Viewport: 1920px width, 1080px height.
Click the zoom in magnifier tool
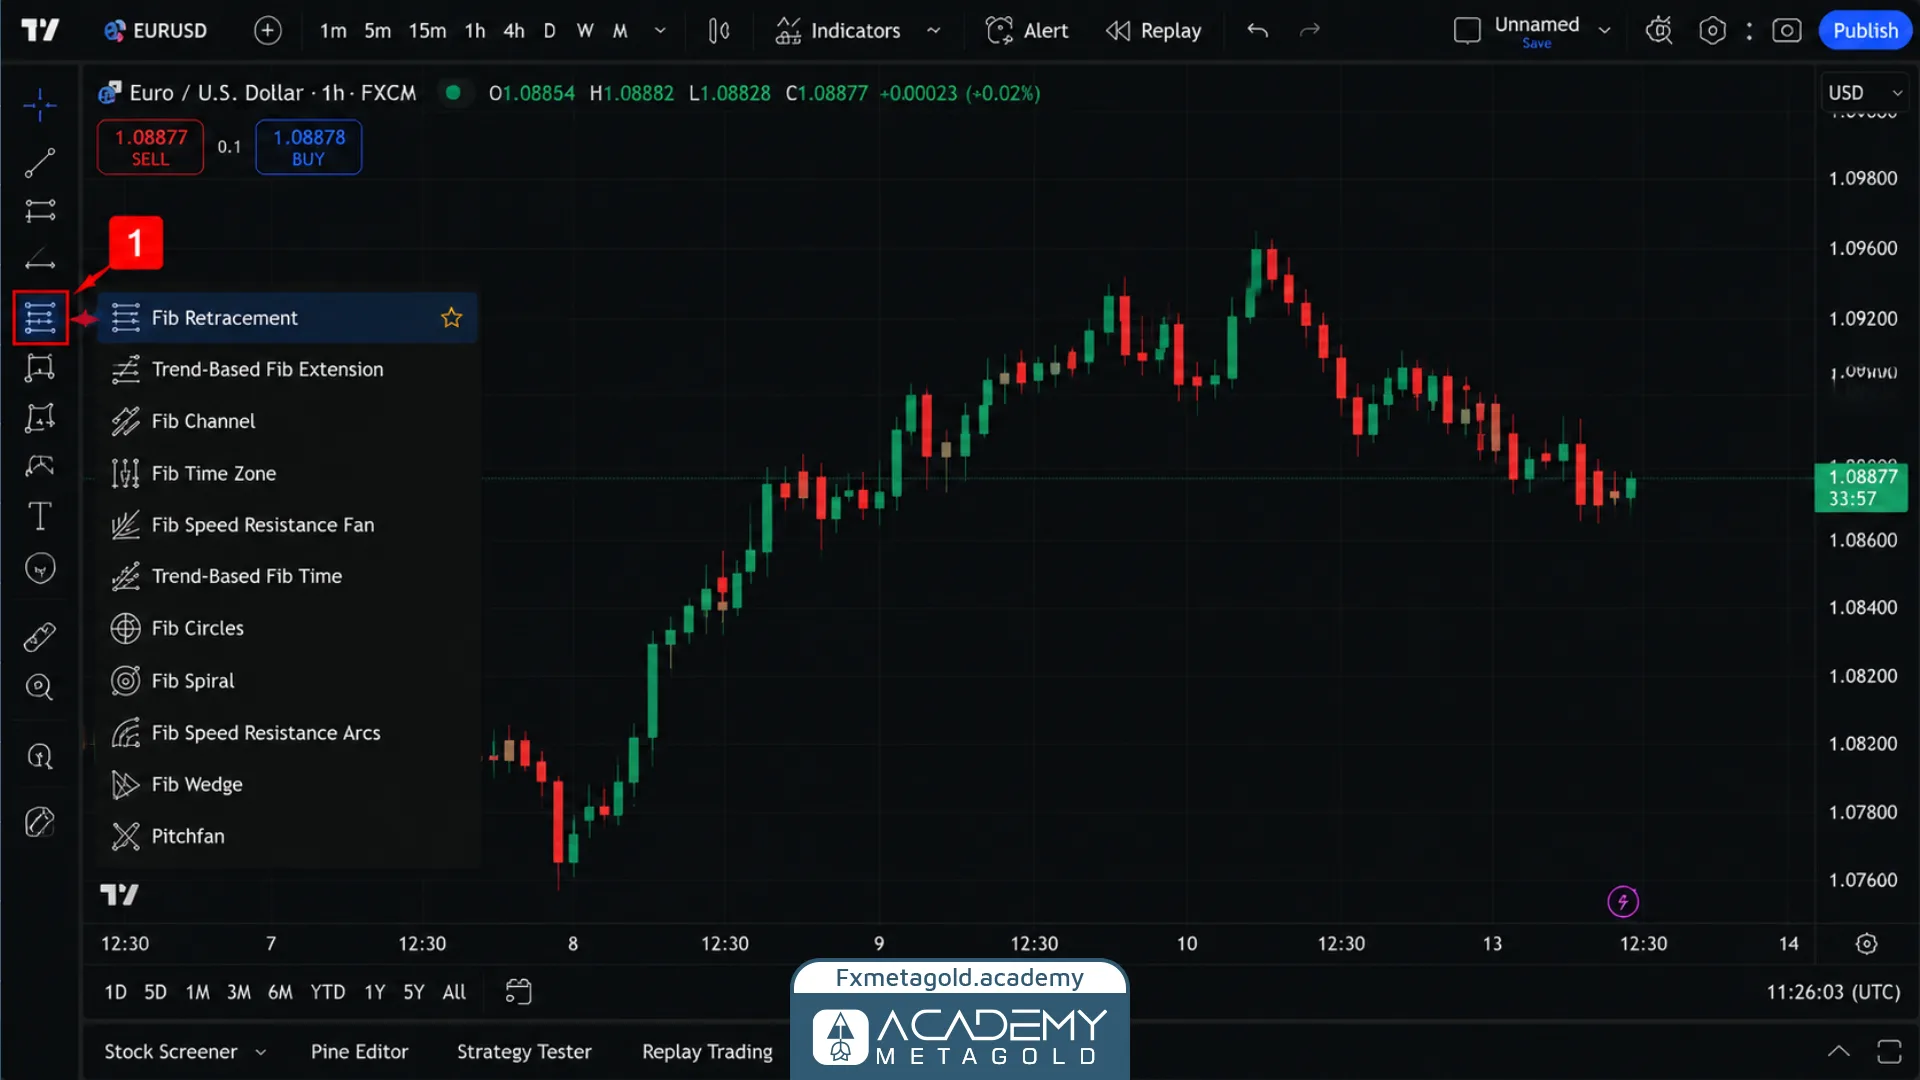[x=40, y=687]
